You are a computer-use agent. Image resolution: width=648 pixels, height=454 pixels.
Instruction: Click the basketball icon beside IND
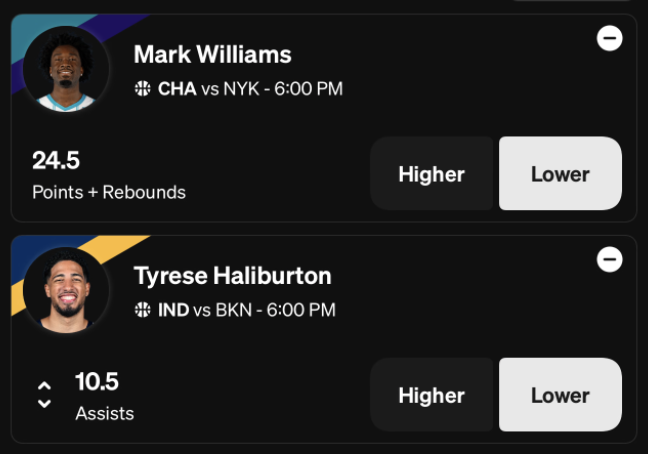click(143, 309)
